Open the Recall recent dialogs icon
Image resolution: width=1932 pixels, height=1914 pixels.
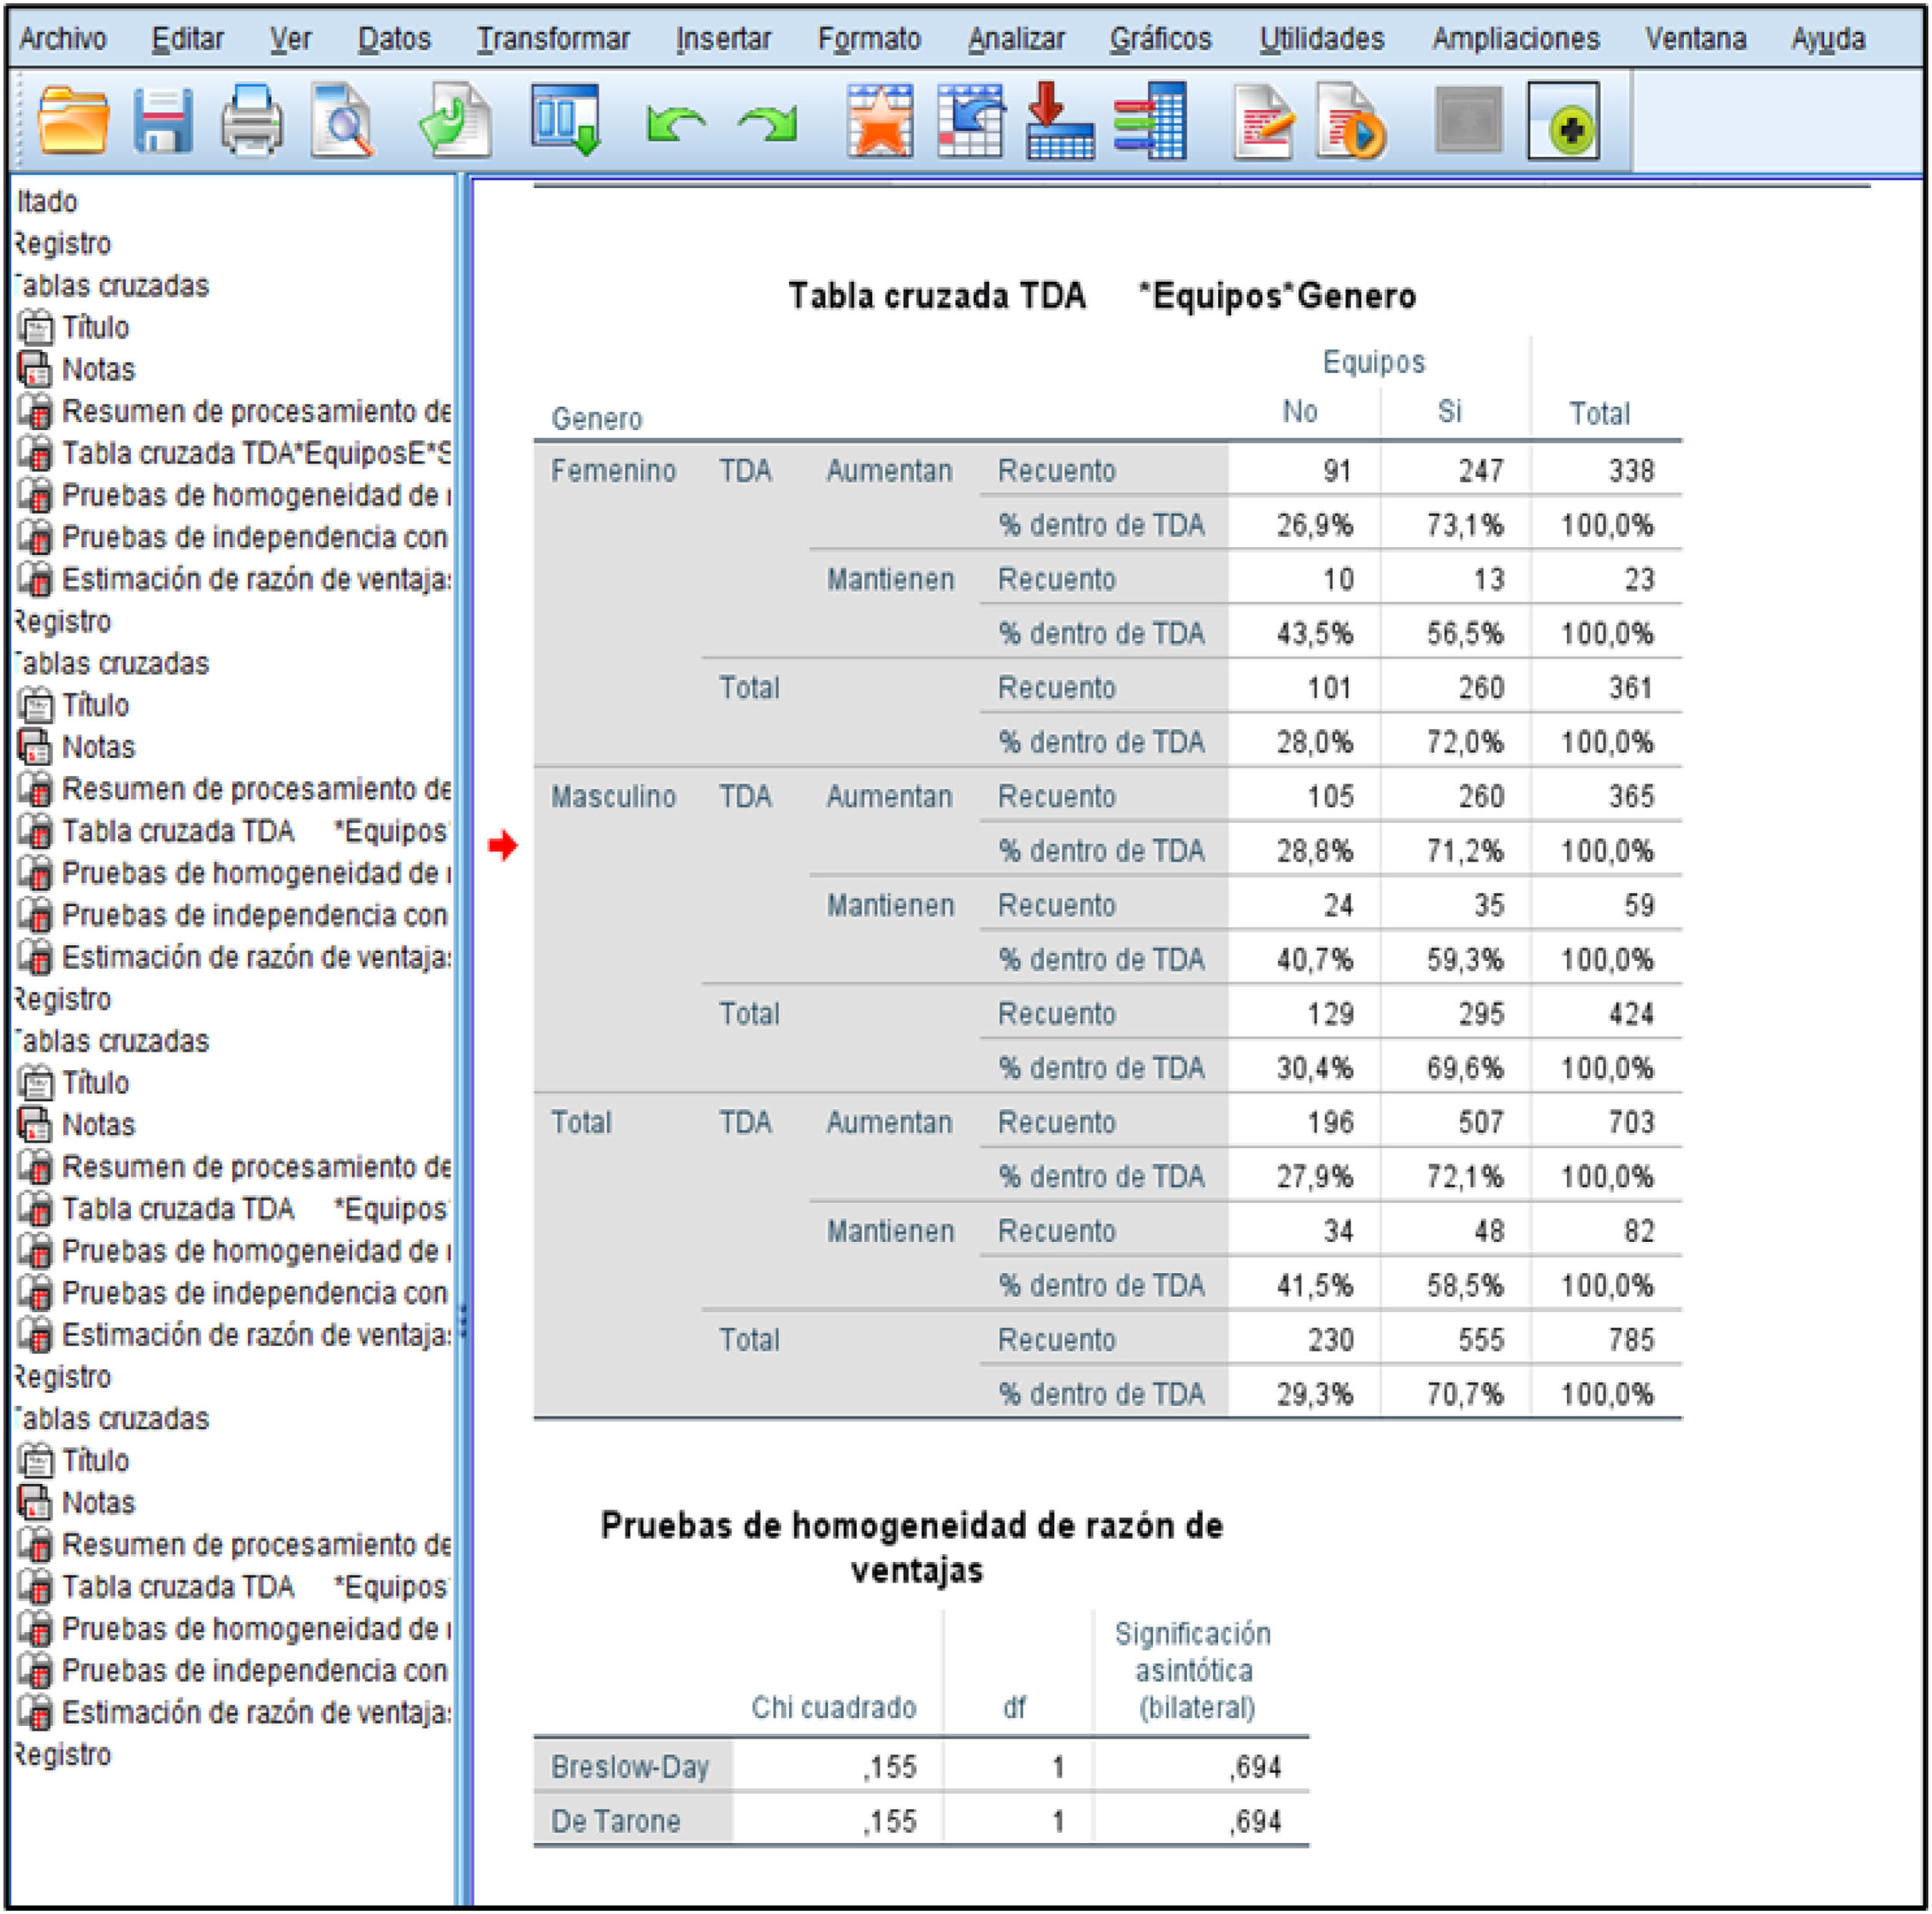coord(566,119)
